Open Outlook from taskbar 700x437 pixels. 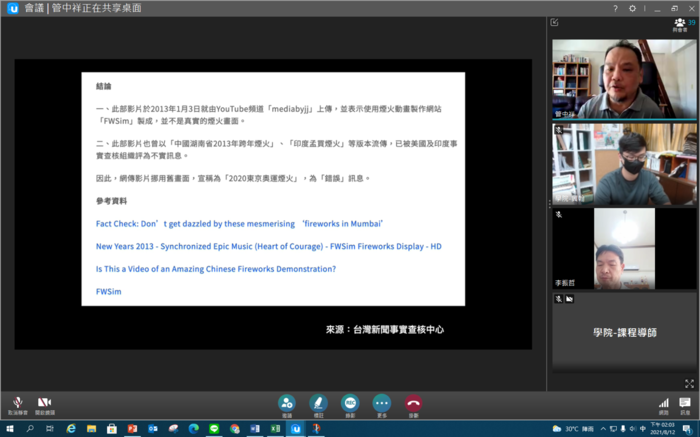(x=153, y=429)
